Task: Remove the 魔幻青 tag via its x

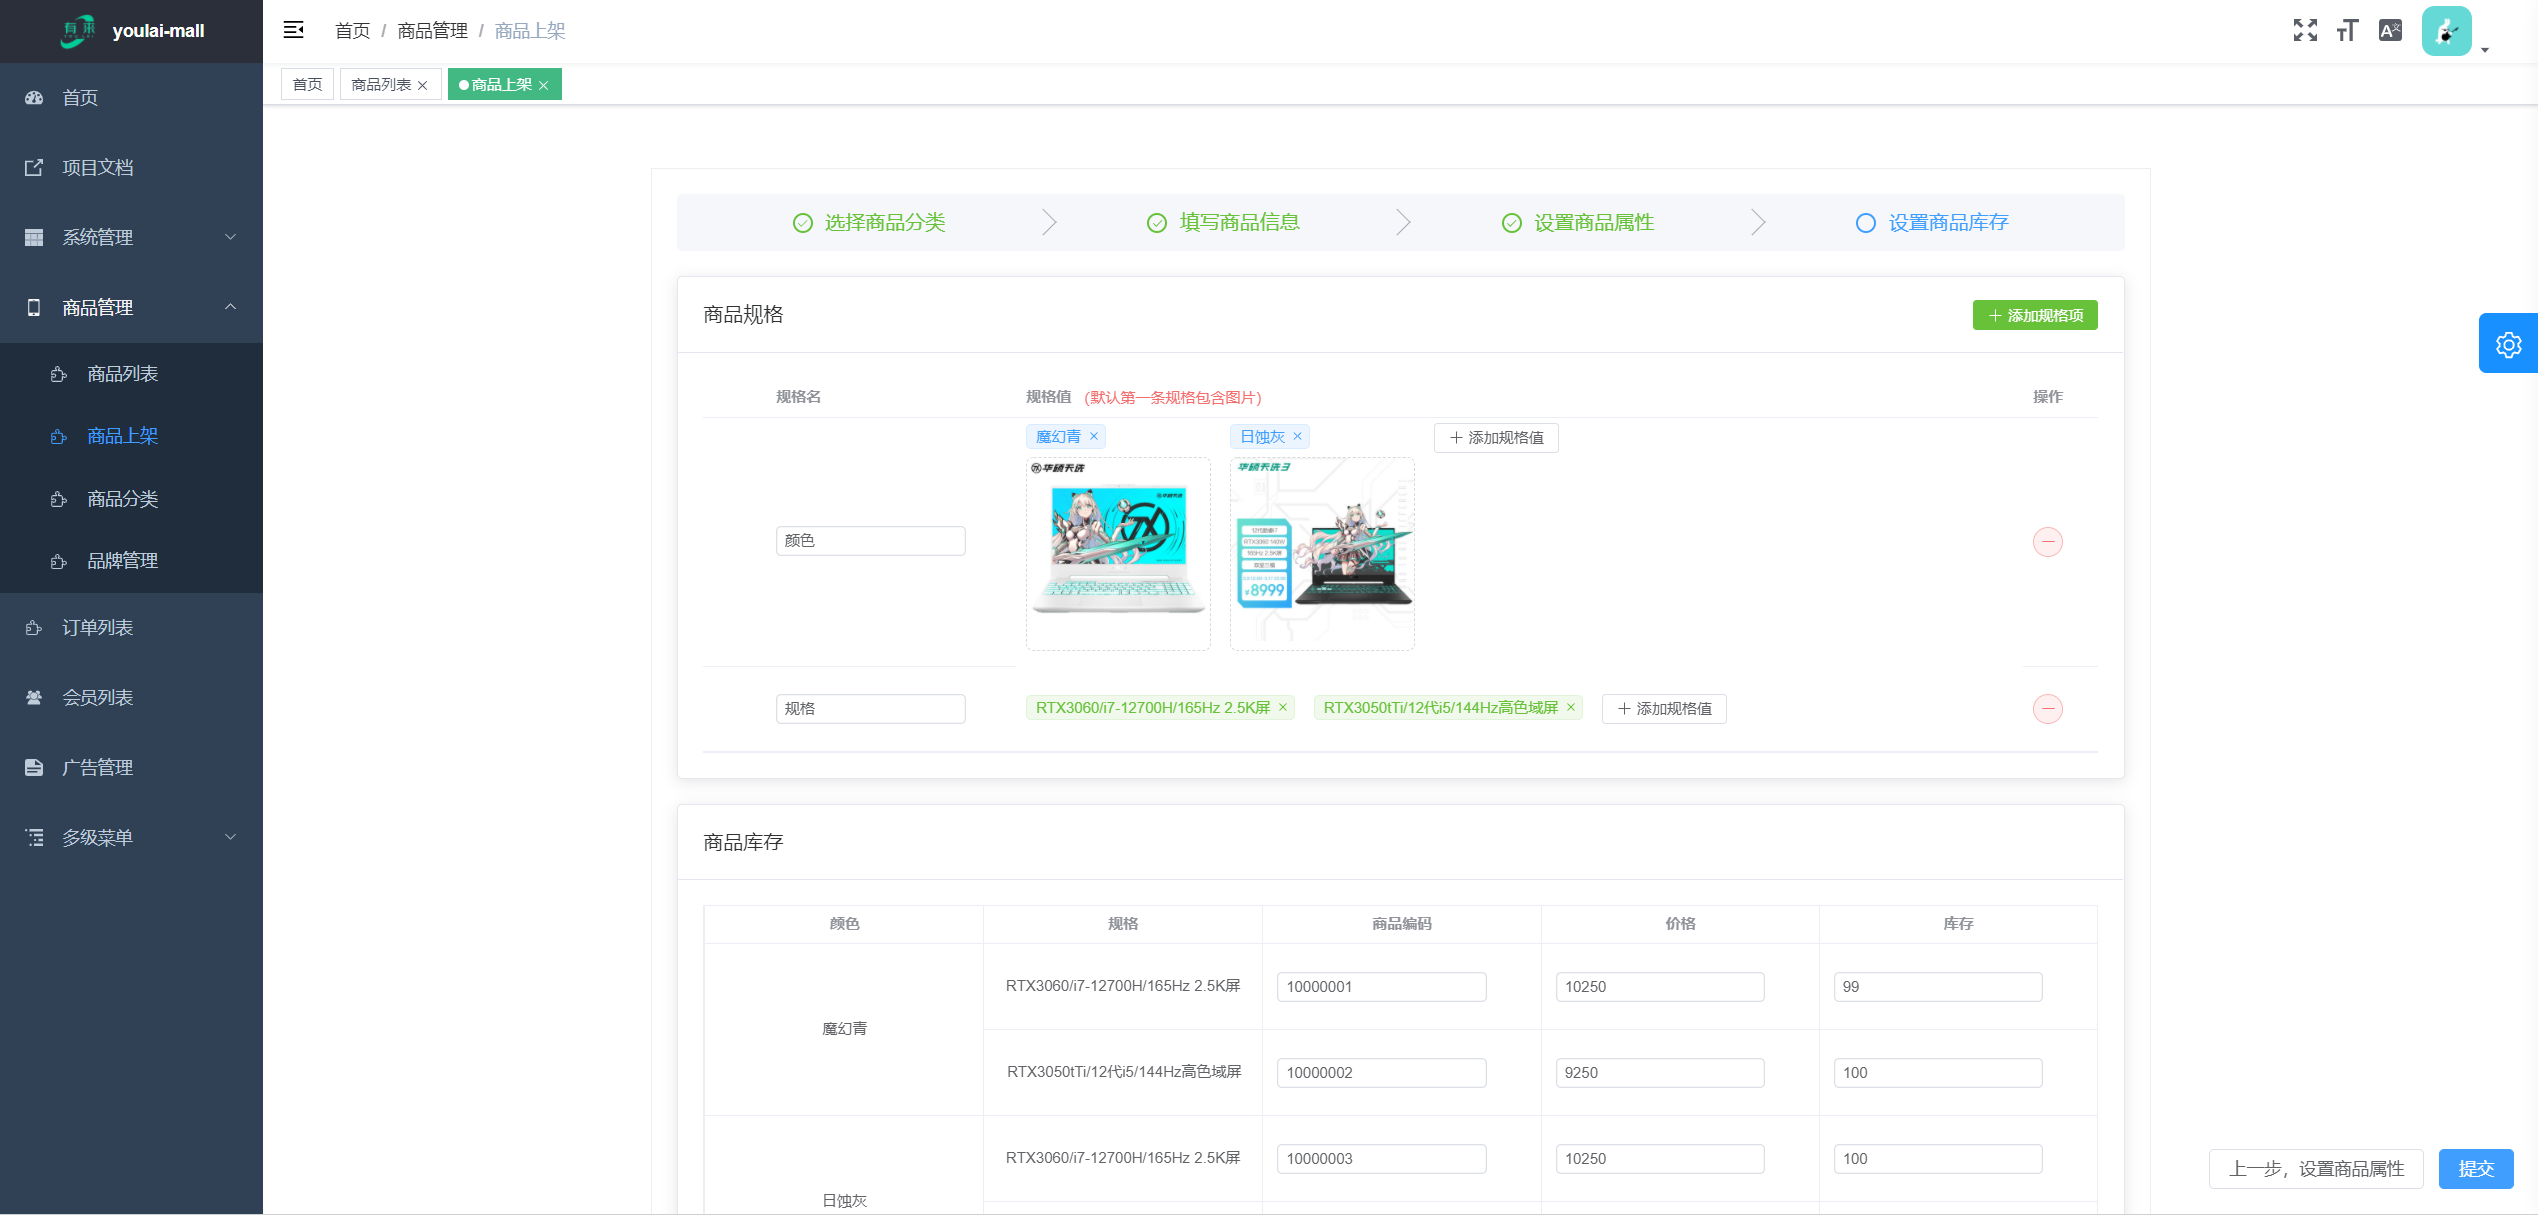Action: (x=1094, y=436)
